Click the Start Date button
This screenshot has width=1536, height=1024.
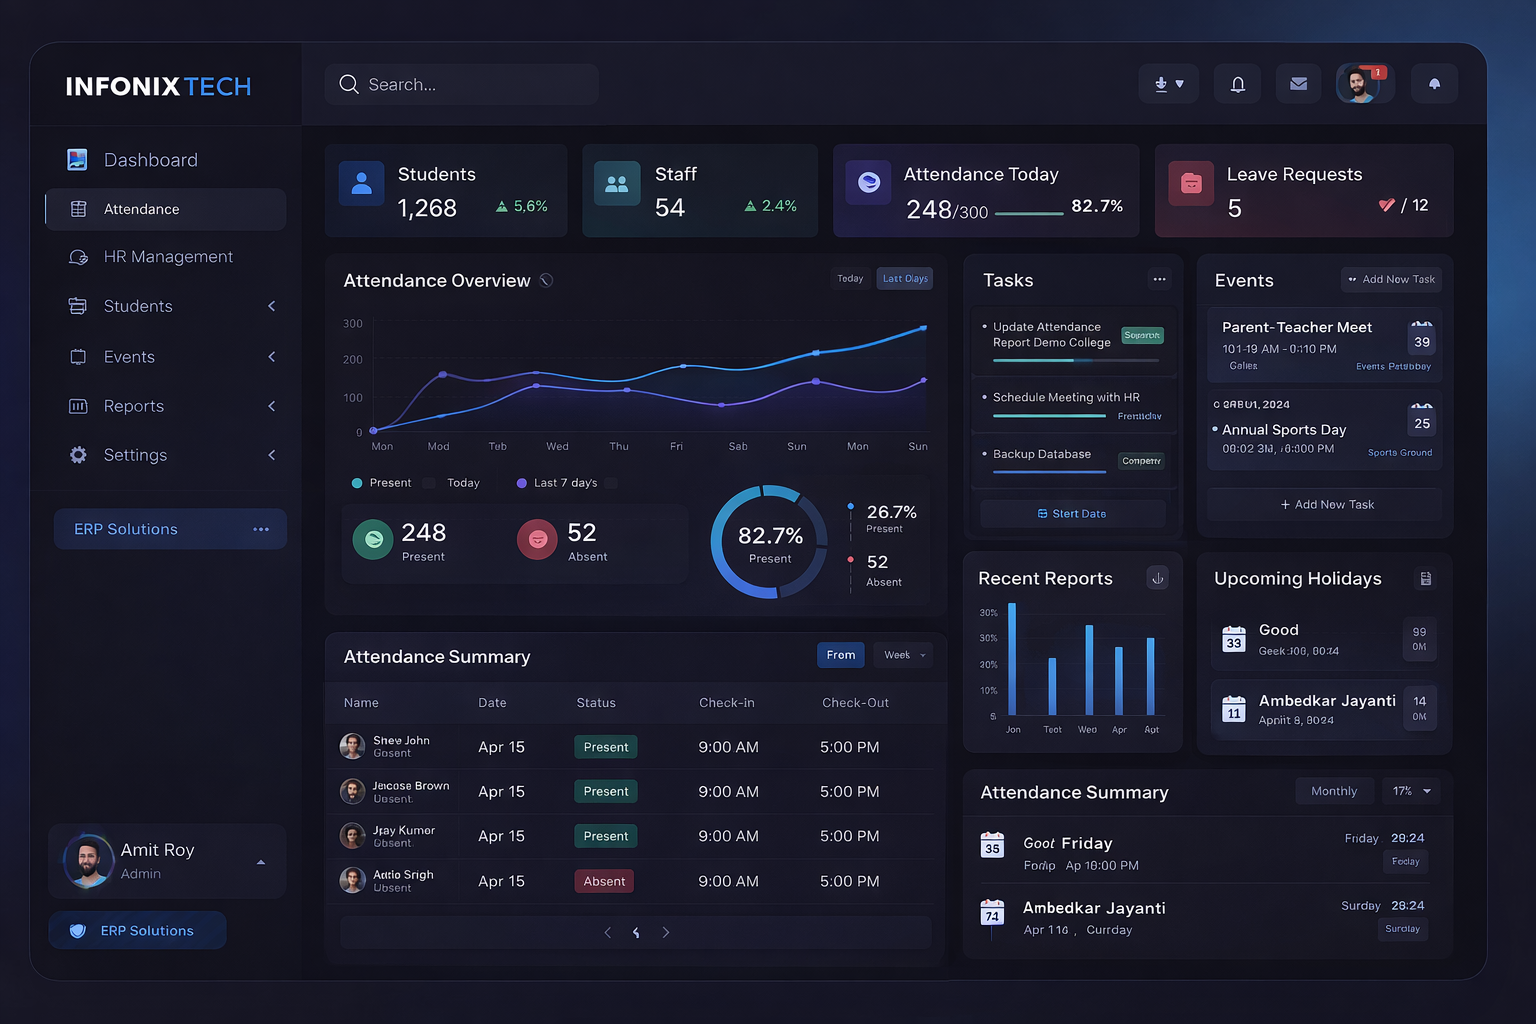tap(1072, 513)
